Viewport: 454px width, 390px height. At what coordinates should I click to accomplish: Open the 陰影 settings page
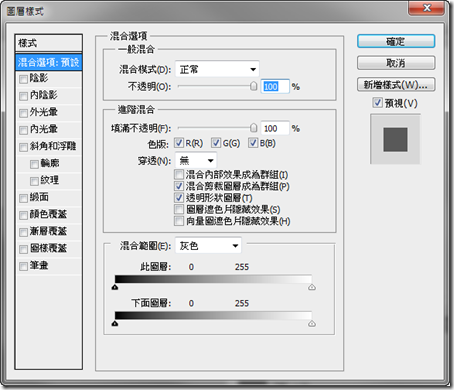click(x=39, y=78)
